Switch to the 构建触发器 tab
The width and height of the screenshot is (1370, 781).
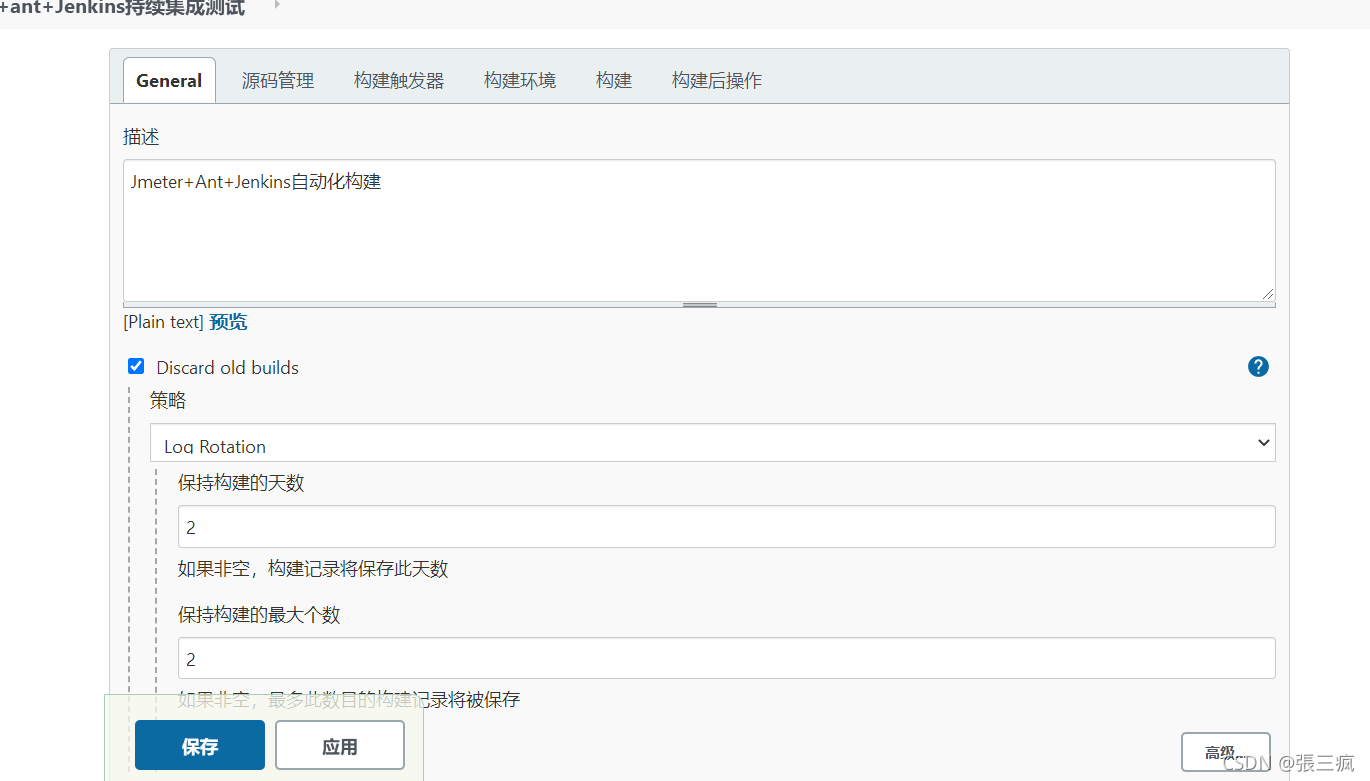click(399, 81)
